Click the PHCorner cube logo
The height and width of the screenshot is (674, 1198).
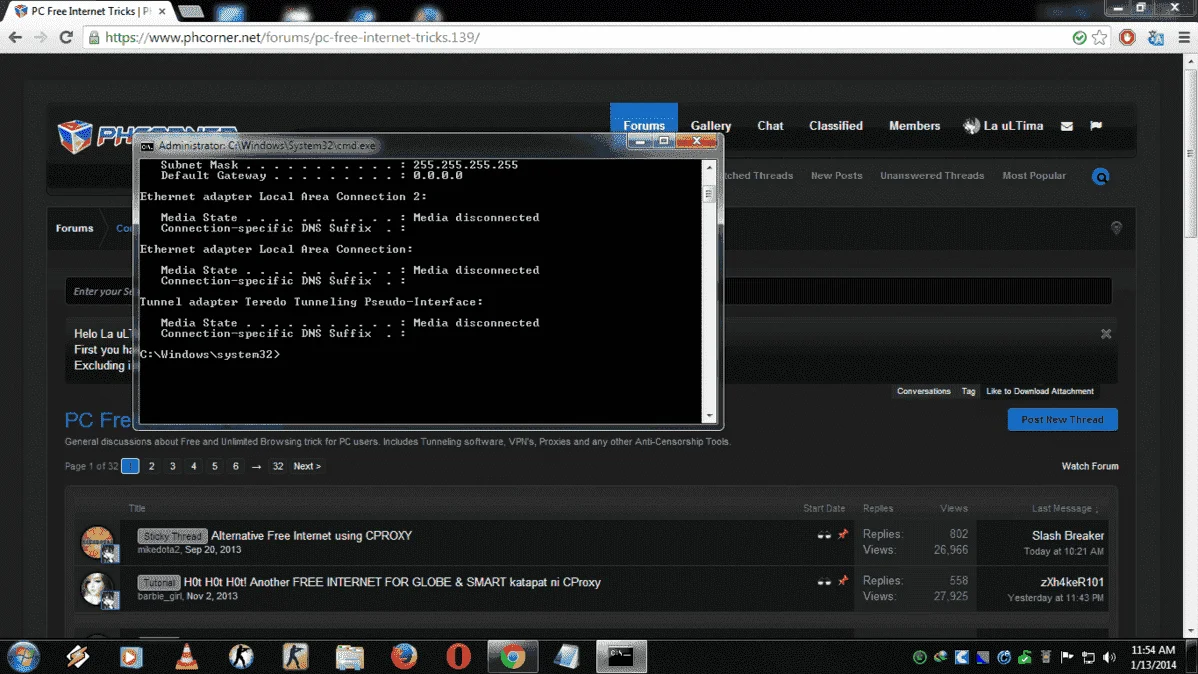pyautogui.click(x=75, y=136)
